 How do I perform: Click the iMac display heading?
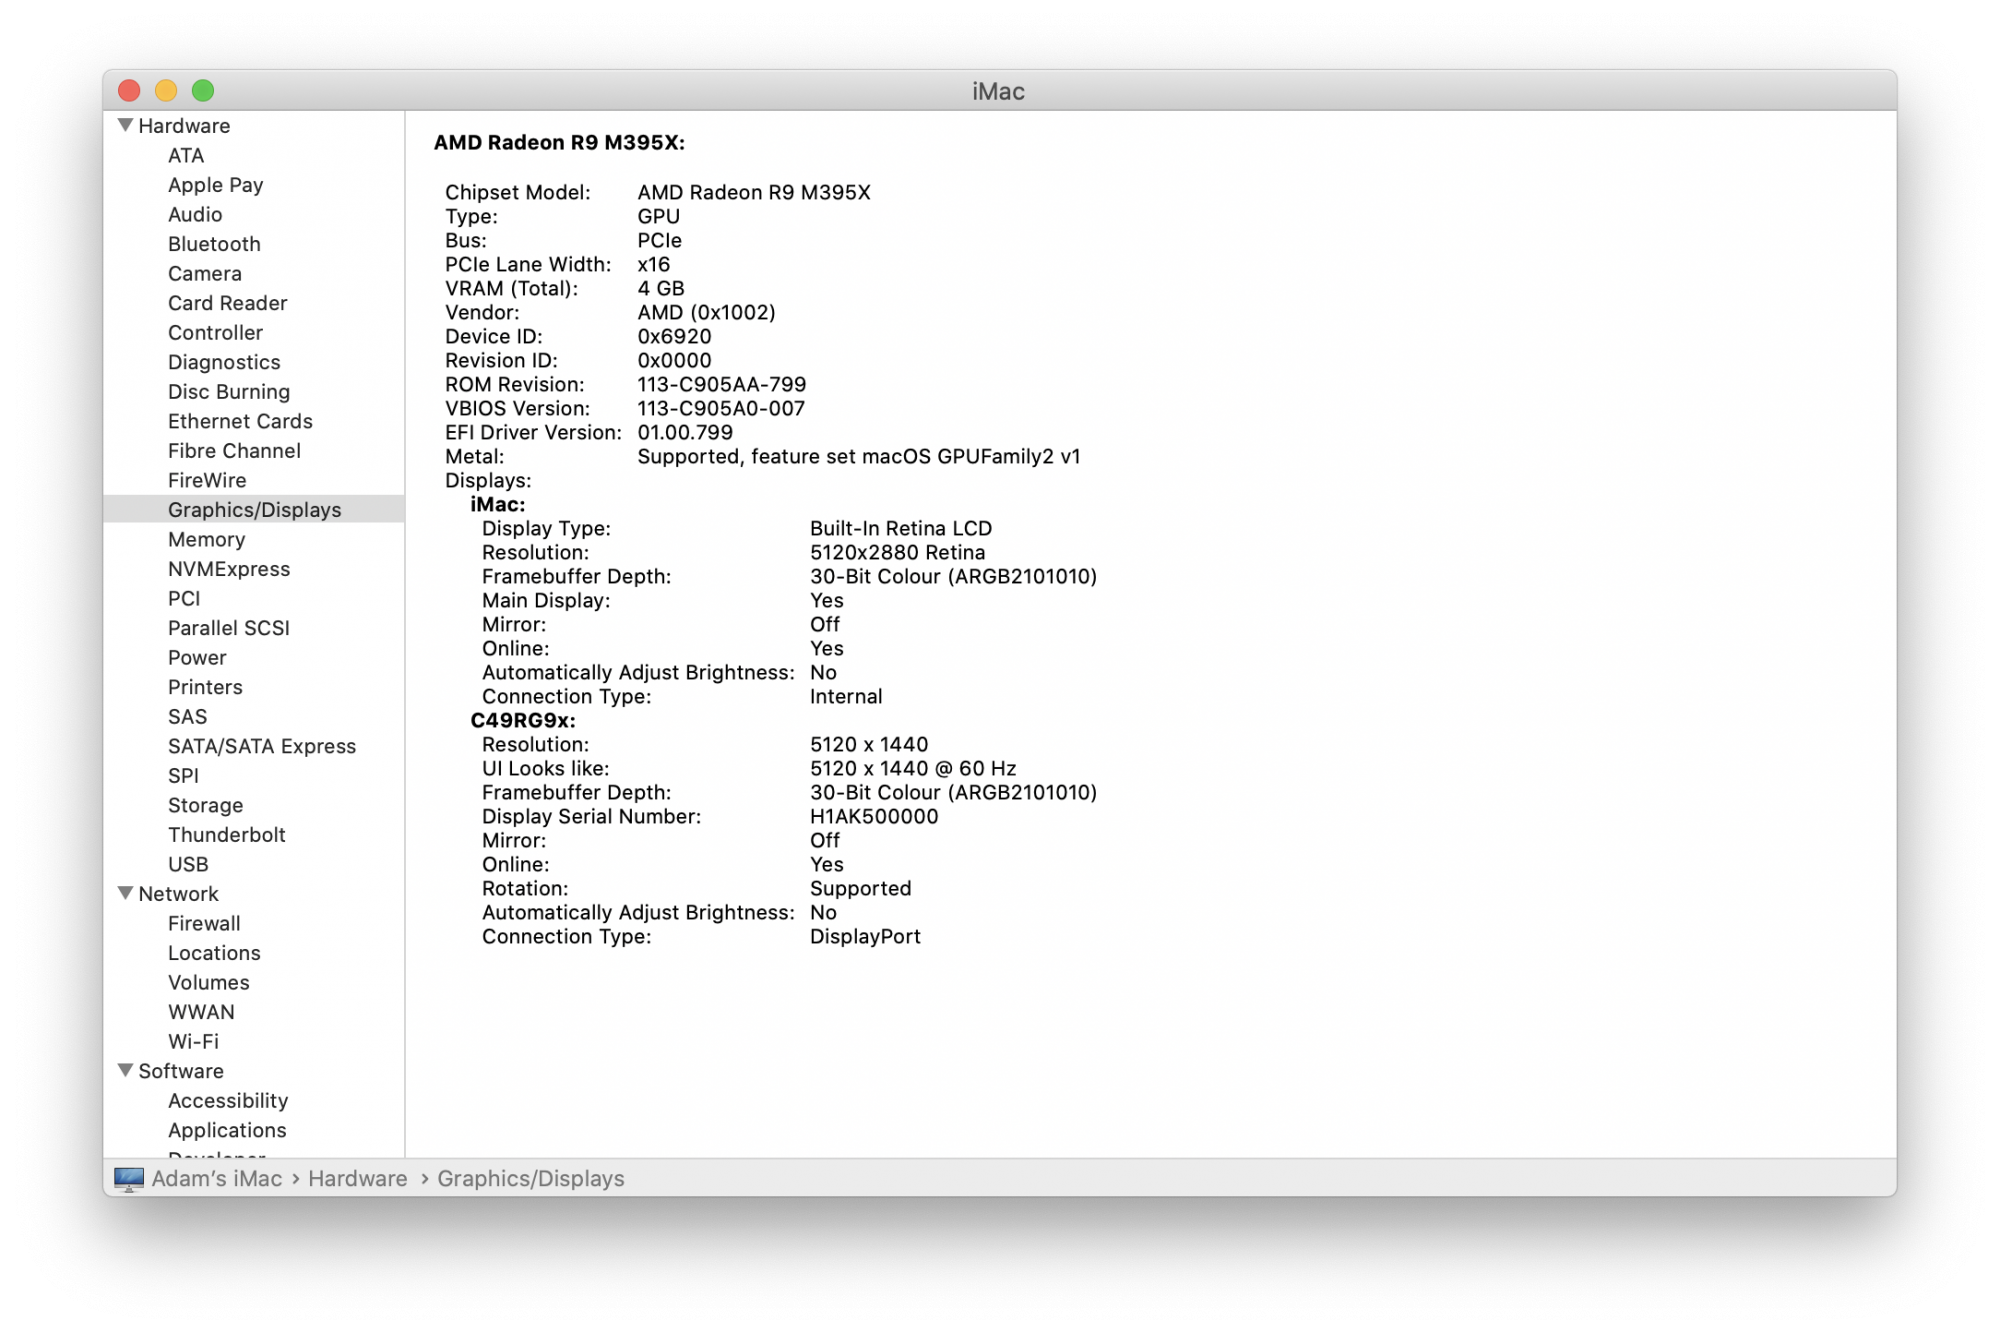498,504
